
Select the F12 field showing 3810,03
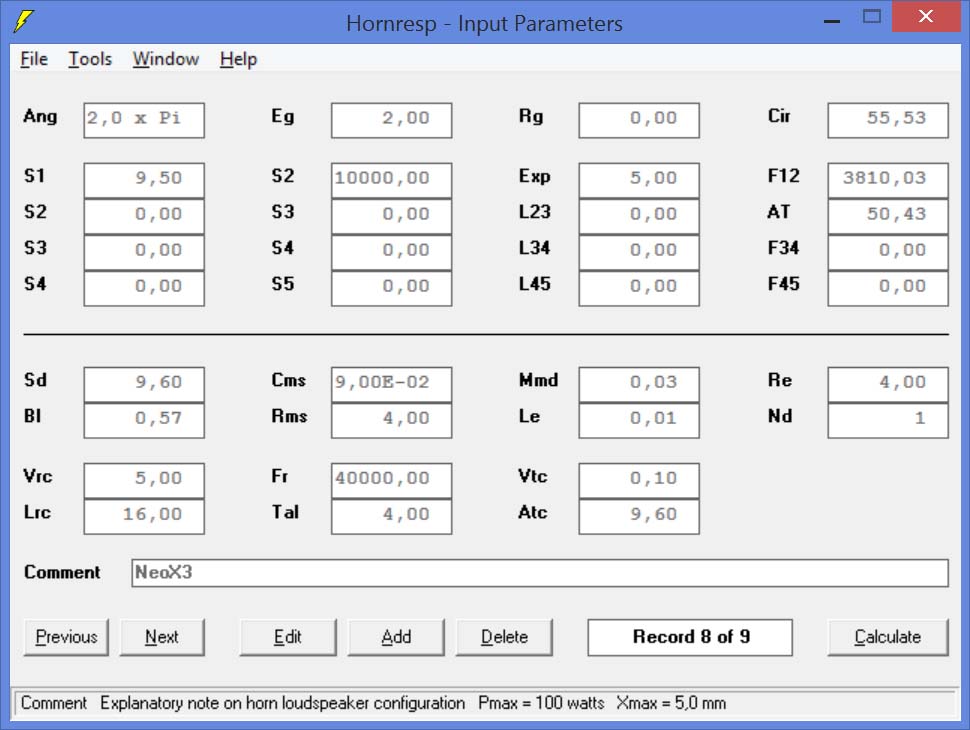click(x=888, y=180)
